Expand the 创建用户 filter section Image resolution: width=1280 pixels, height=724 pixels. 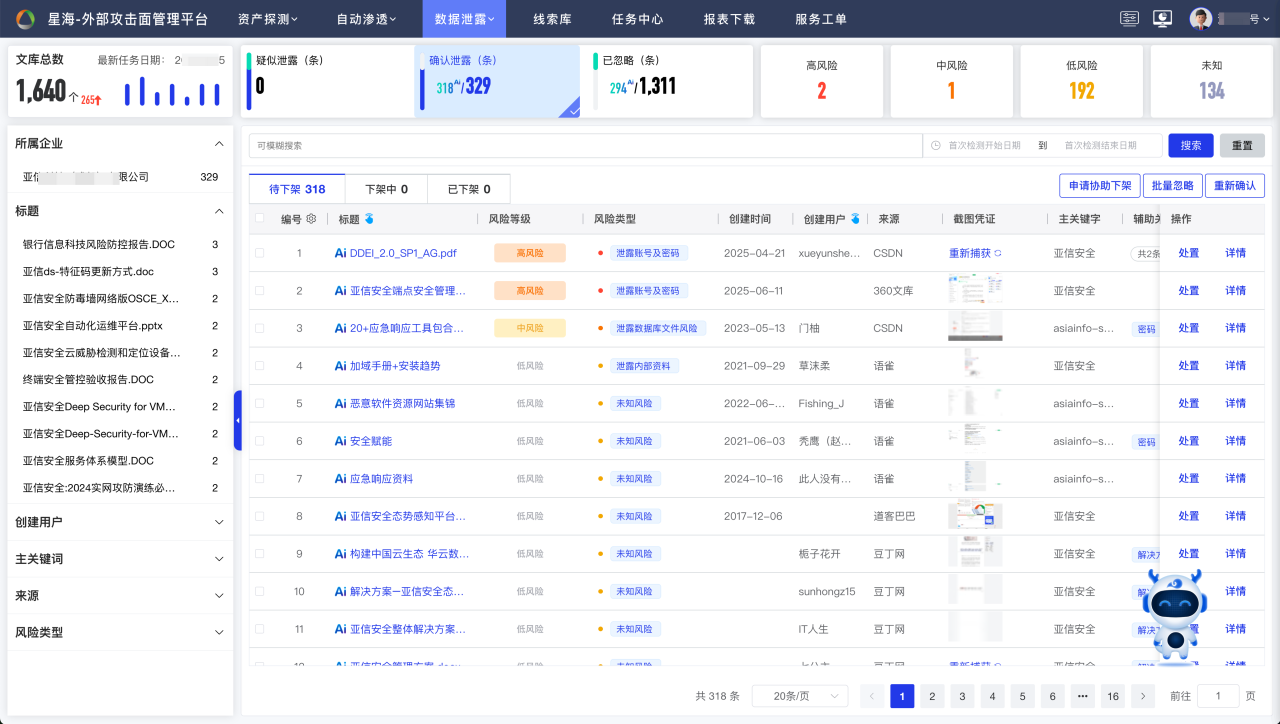pyautogui.click(x=219, y=522)
